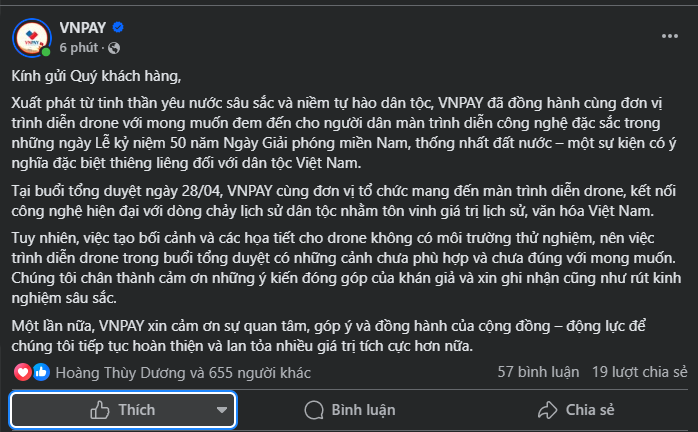698x432 pixels.
Task: Click the Bình luận comment button
Action: coord(349,410)
